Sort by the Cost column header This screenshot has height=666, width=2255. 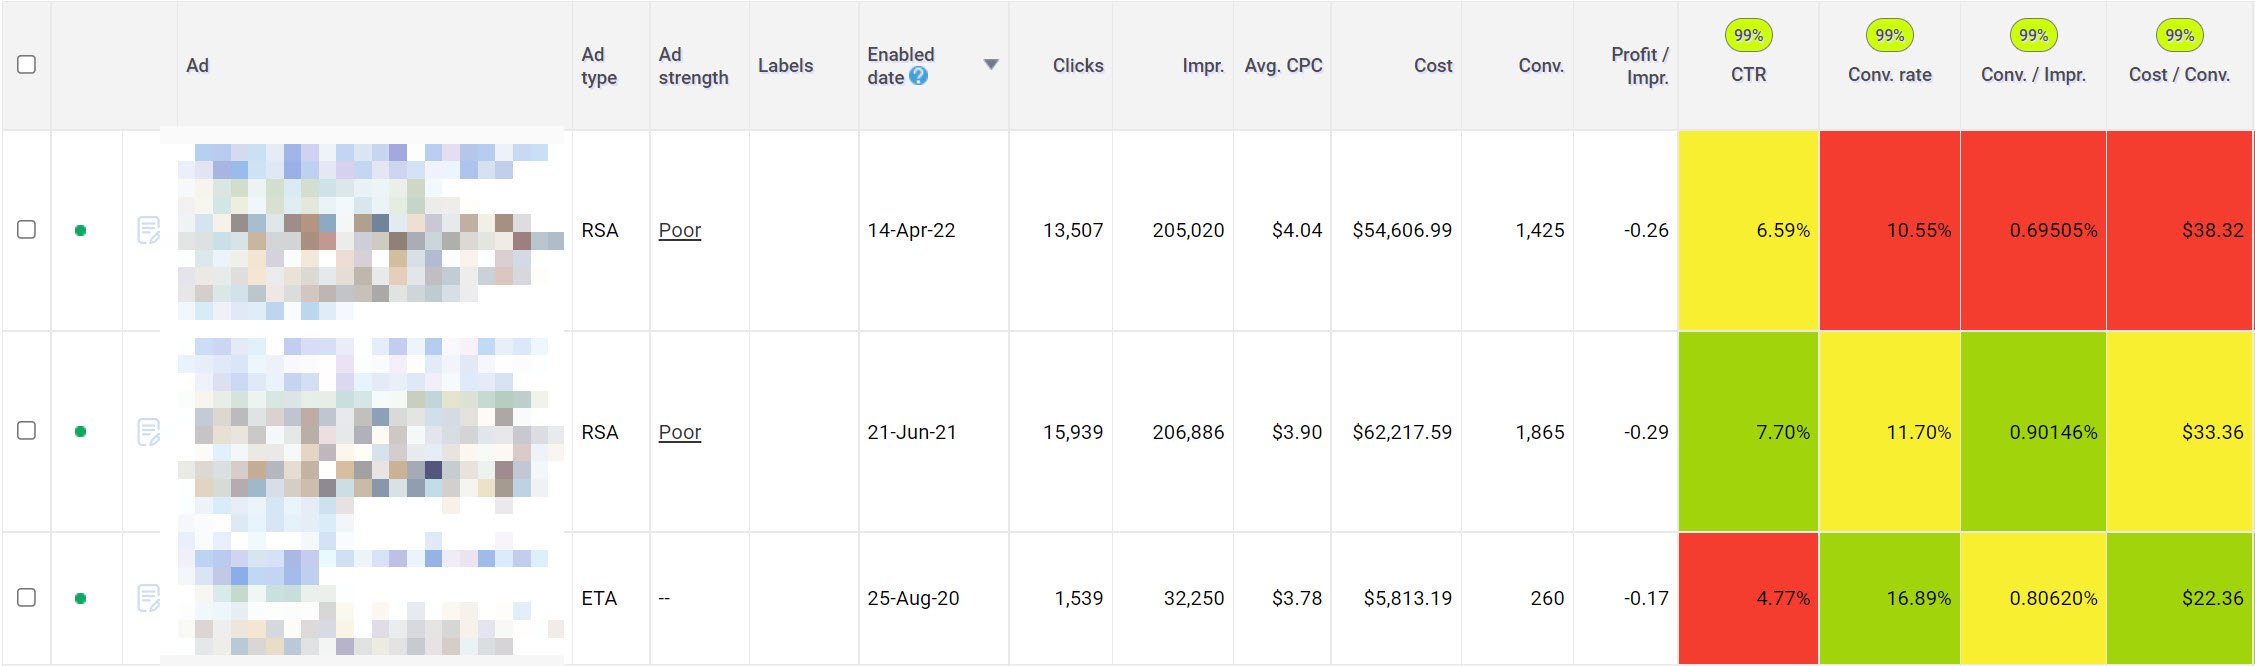coord(1432,66)
